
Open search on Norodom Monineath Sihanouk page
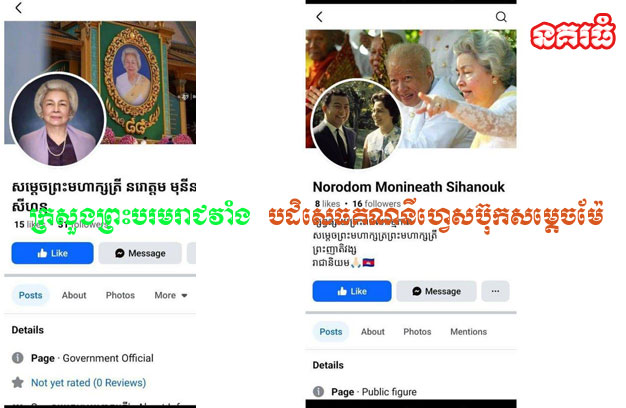point(501,17)
